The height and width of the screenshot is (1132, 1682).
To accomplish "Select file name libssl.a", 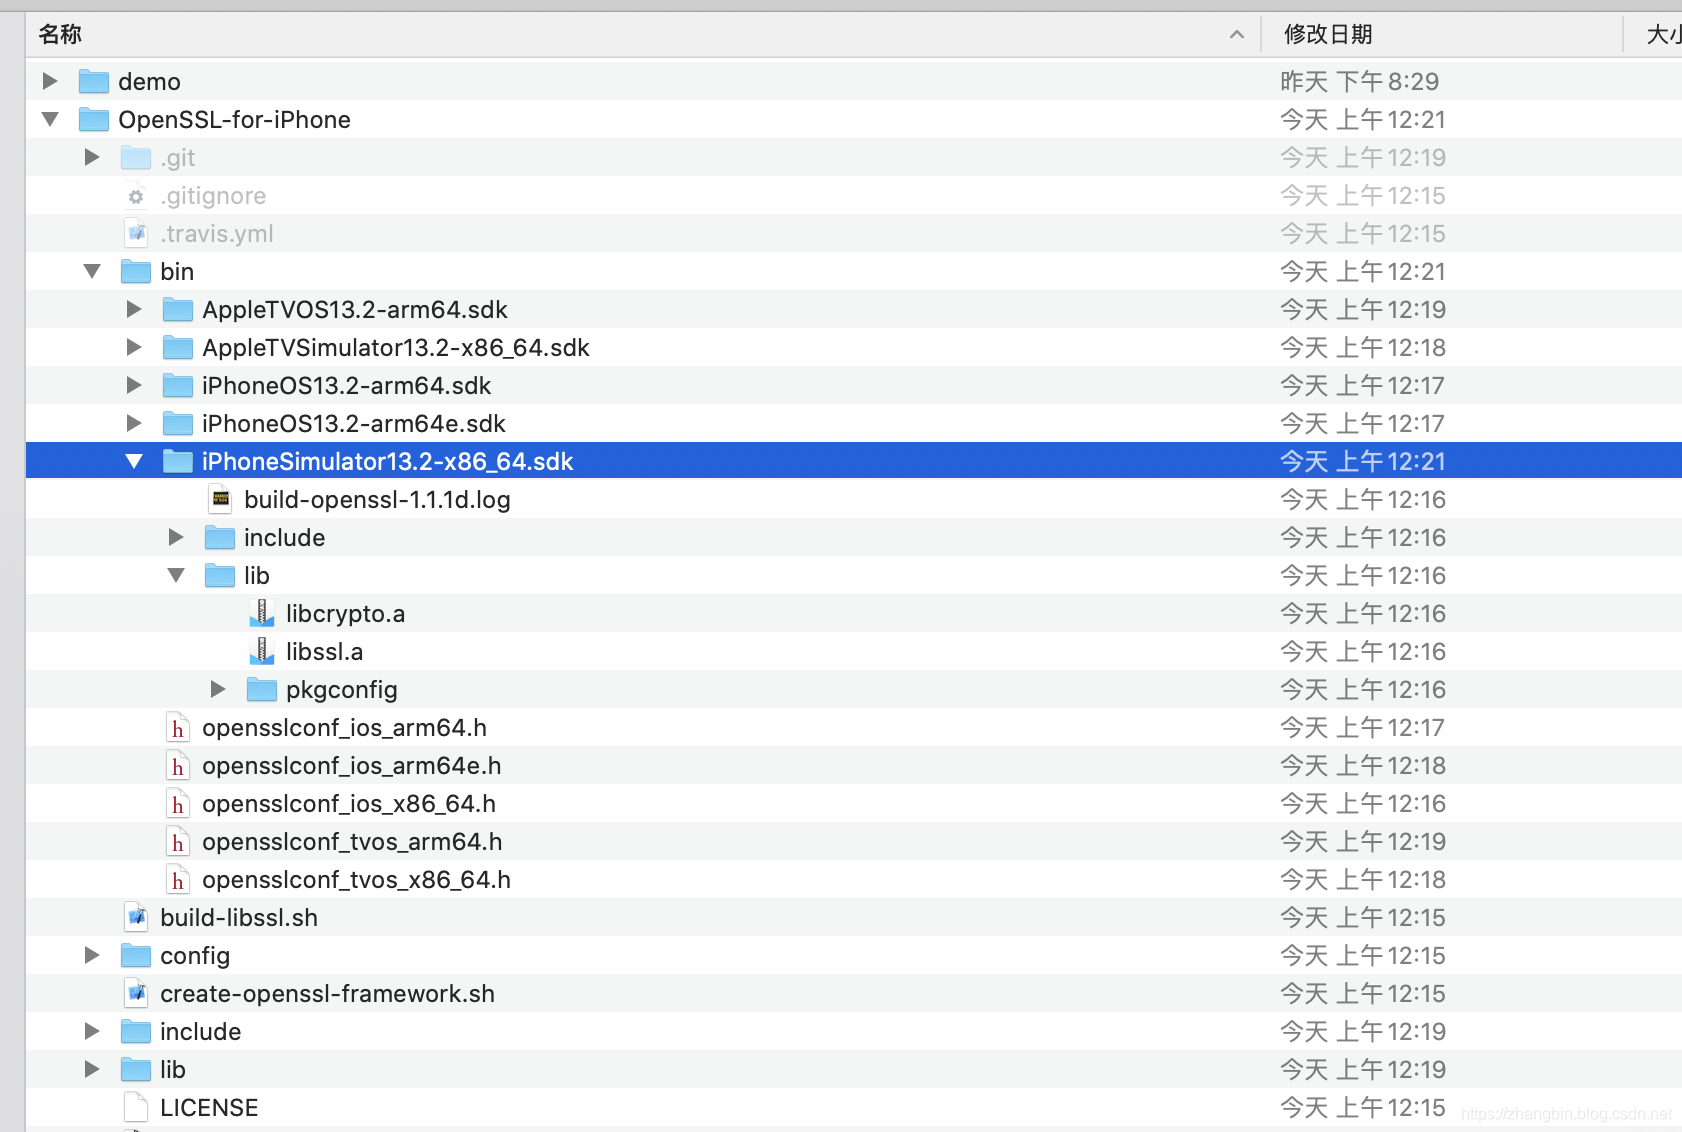I will click(324, 651).
